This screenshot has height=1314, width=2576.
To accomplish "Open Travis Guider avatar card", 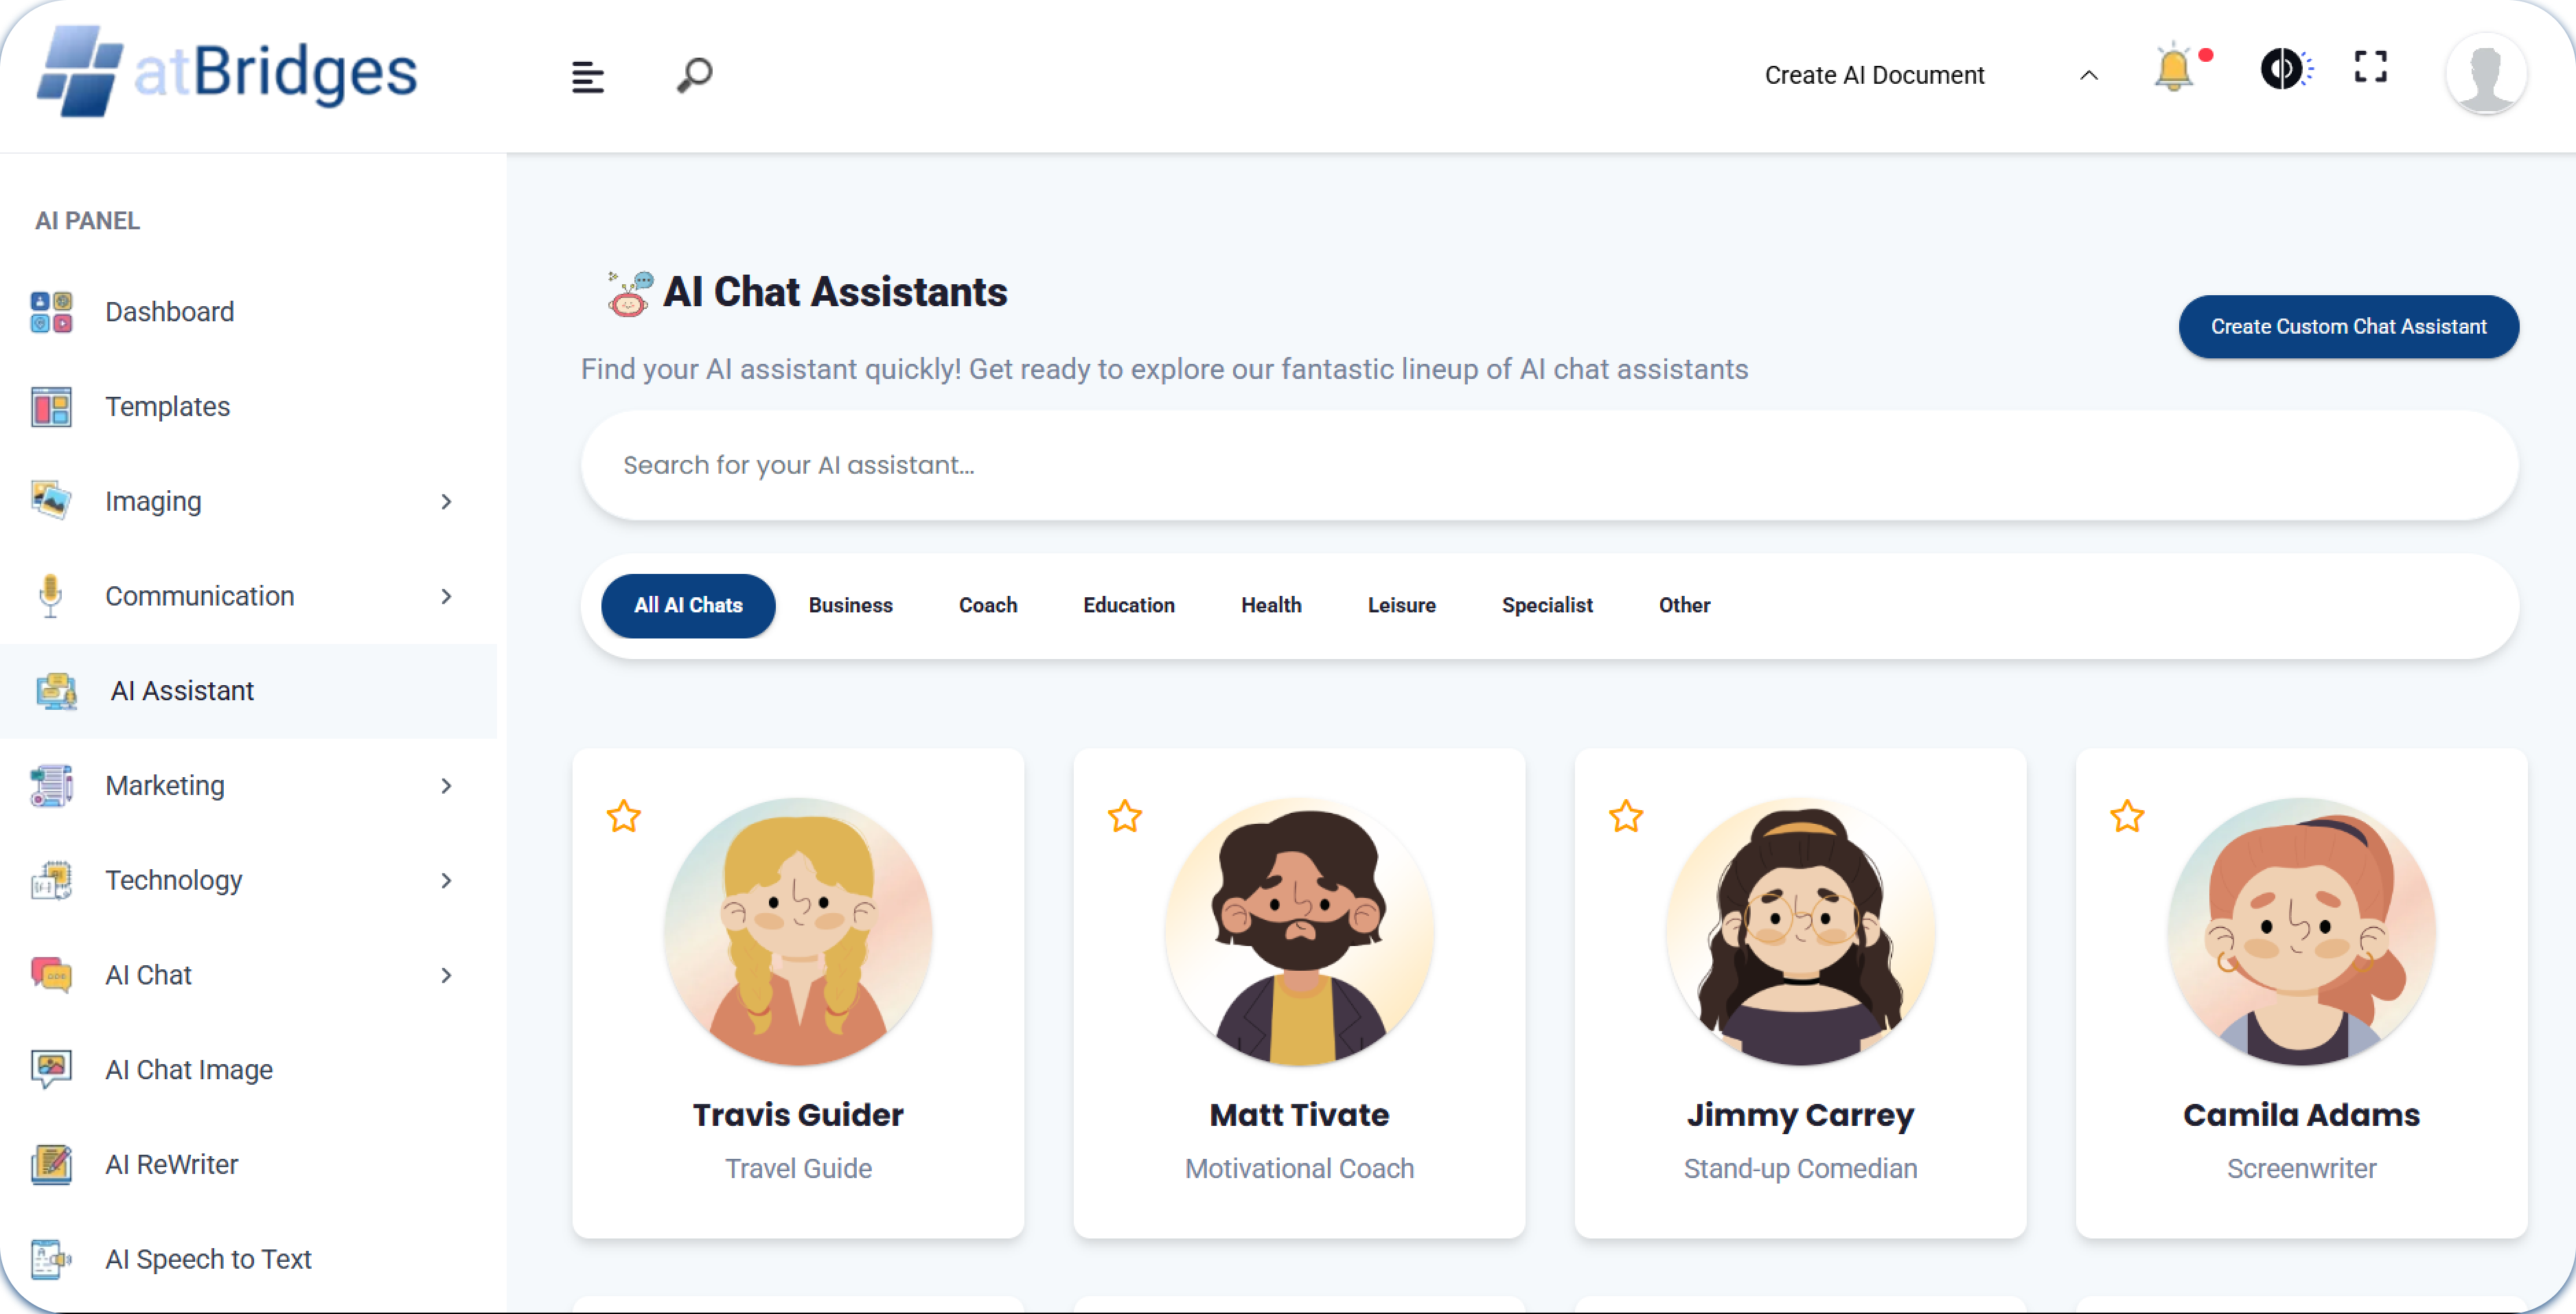I will tap(798, 932).
